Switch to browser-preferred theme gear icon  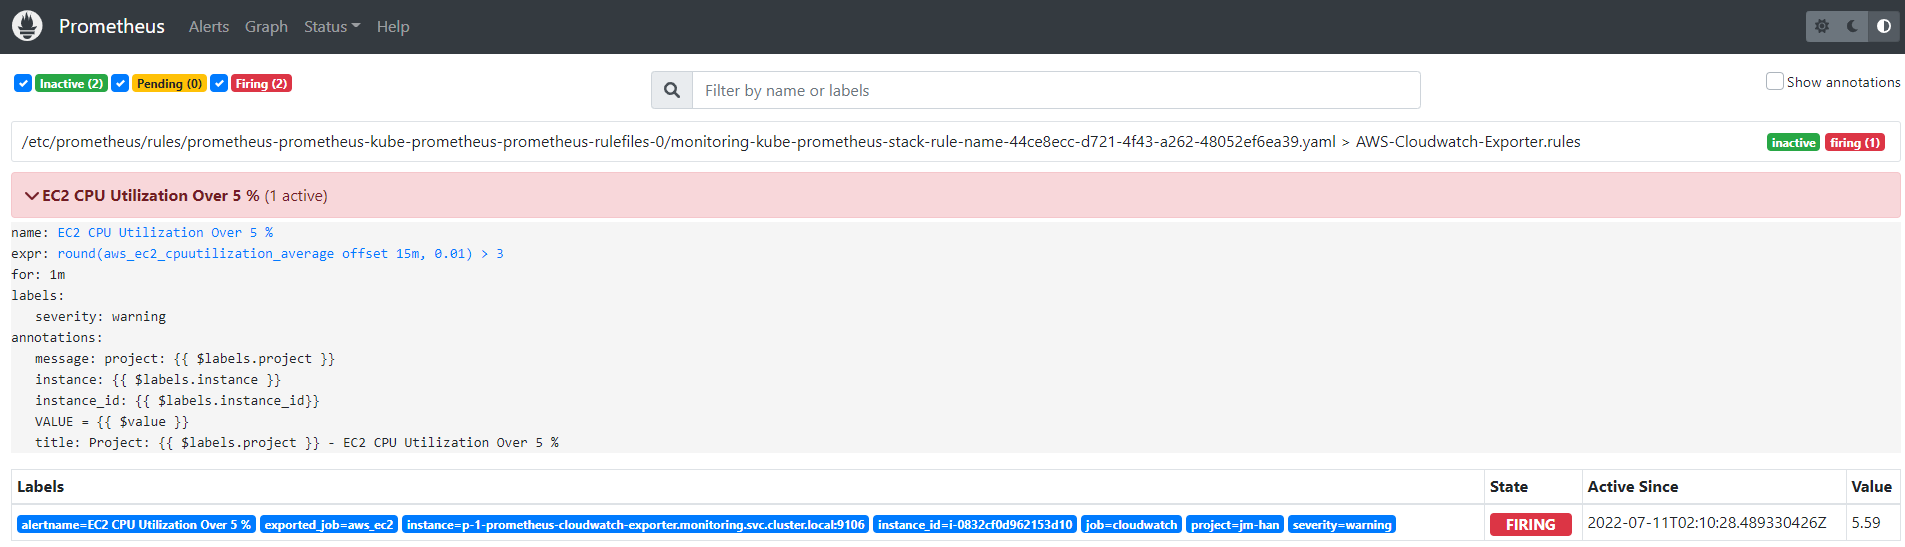[1822, 26]
